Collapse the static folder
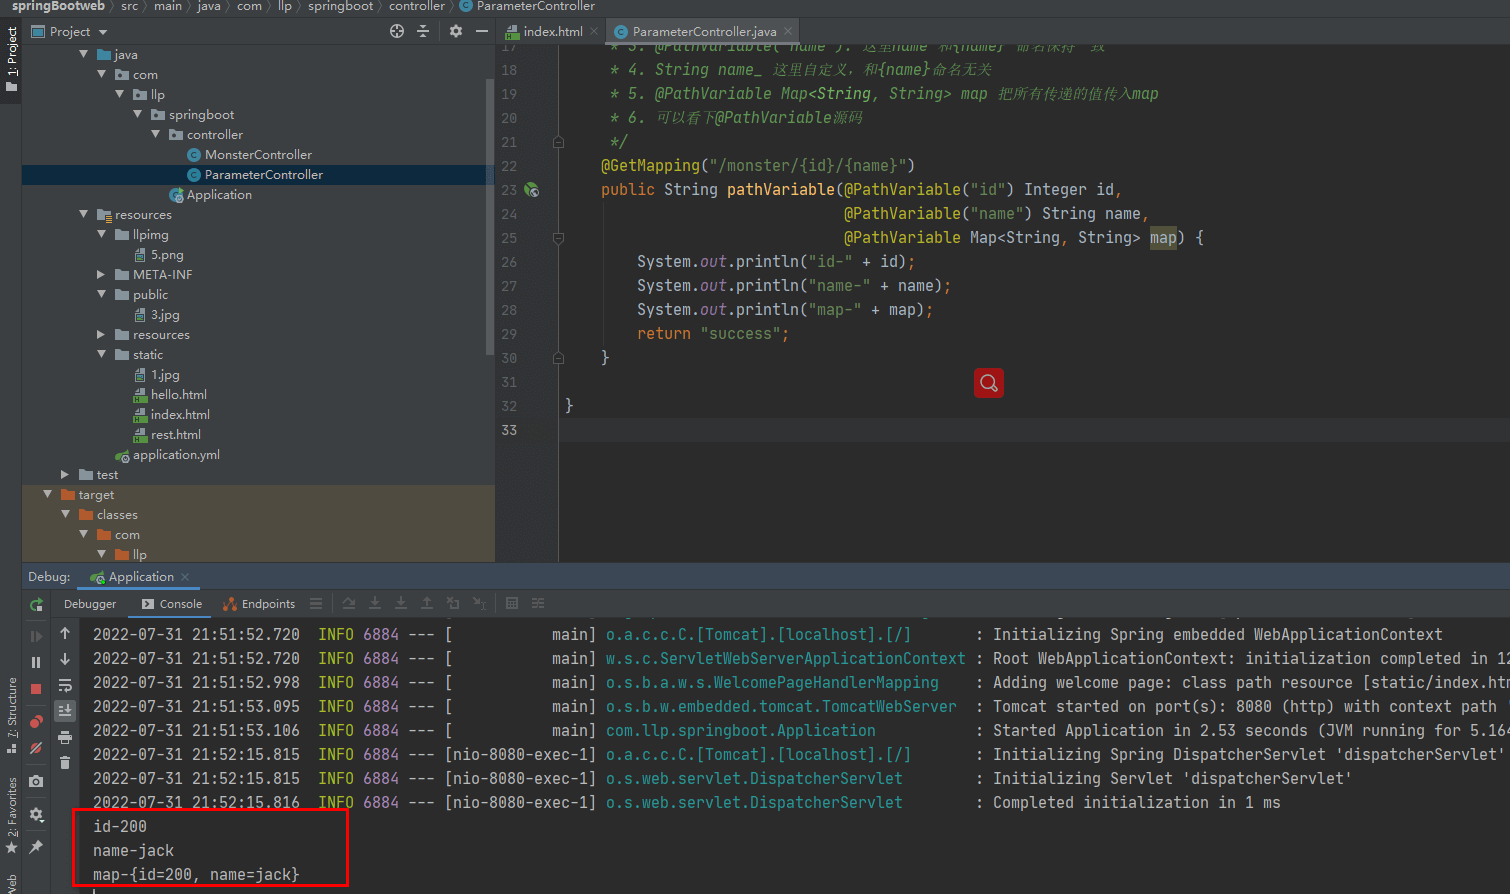The image size is (1510, 894). (102, 354)
